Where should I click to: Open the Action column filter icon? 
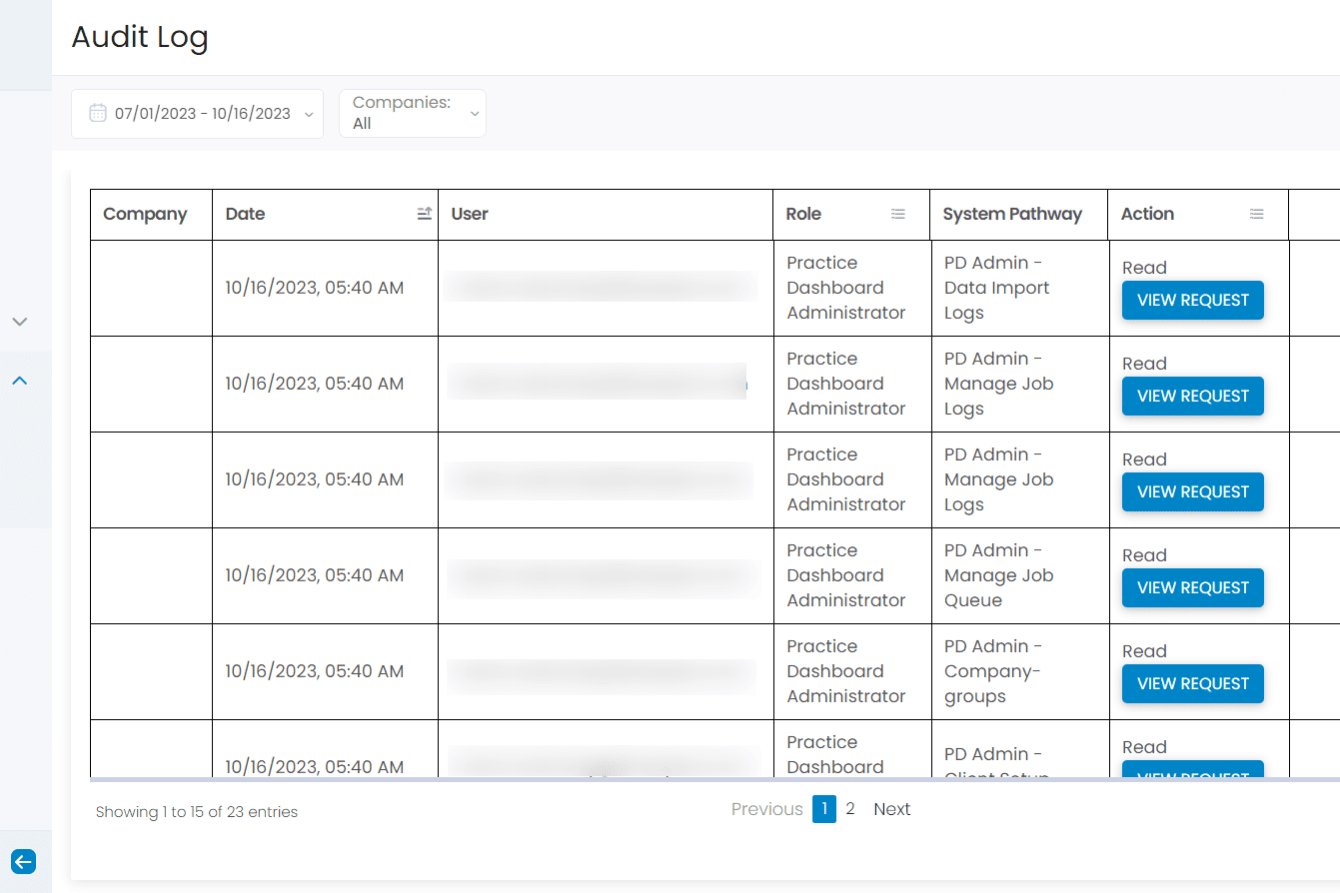(x=1257, y=214)
